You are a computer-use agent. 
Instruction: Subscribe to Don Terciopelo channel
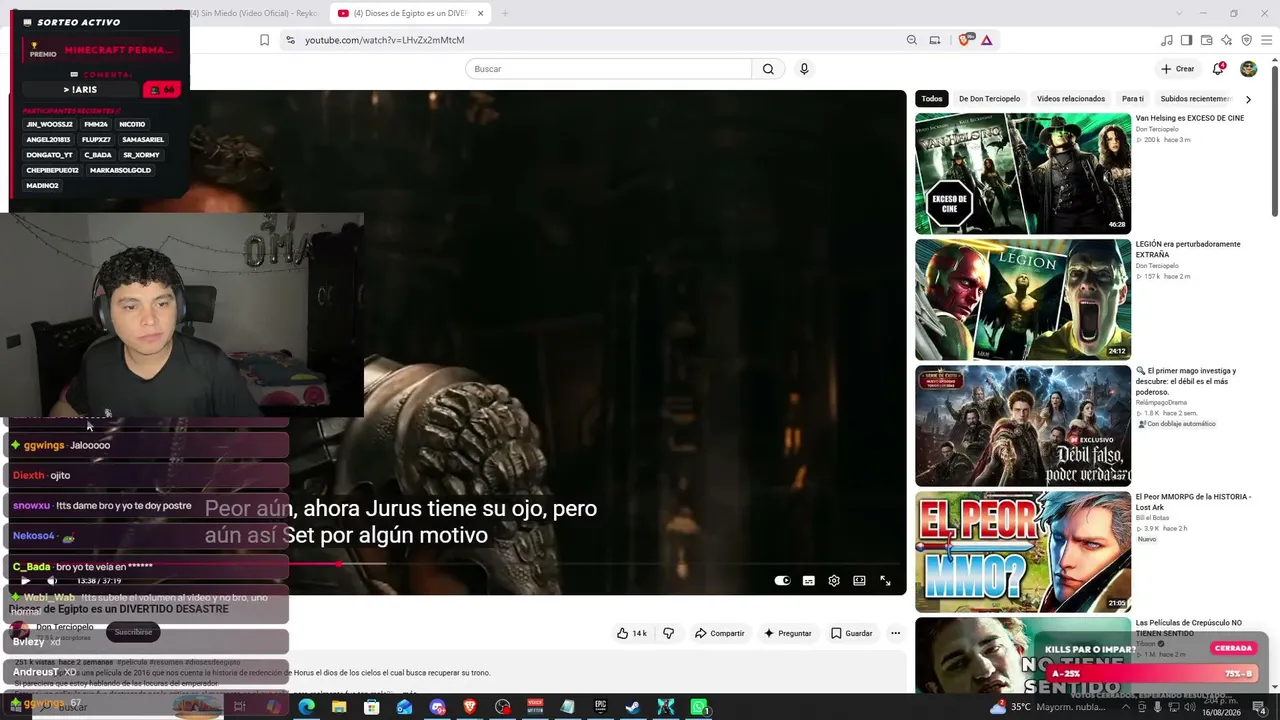point(133,632)
